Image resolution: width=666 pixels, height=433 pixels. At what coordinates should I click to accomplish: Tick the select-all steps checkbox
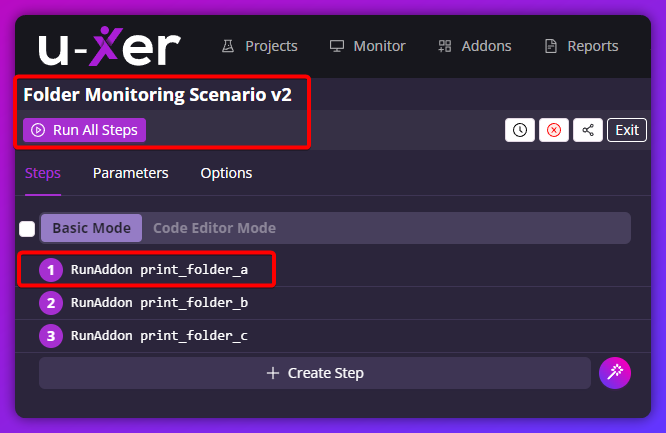tap(27, 228)
